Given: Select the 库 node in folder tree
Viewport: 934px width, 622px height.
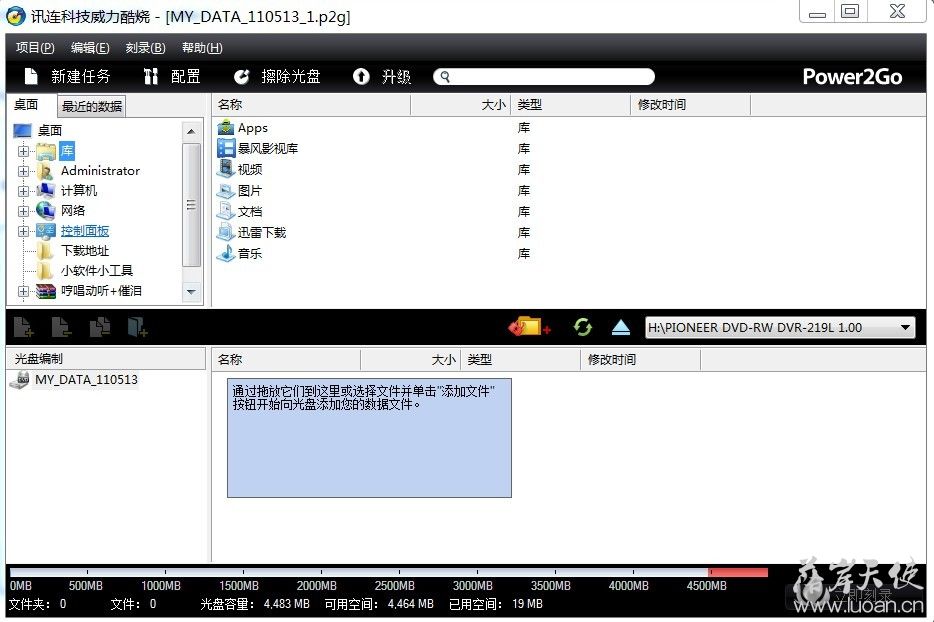Looking at the screenshot, I should pos(67,151).
